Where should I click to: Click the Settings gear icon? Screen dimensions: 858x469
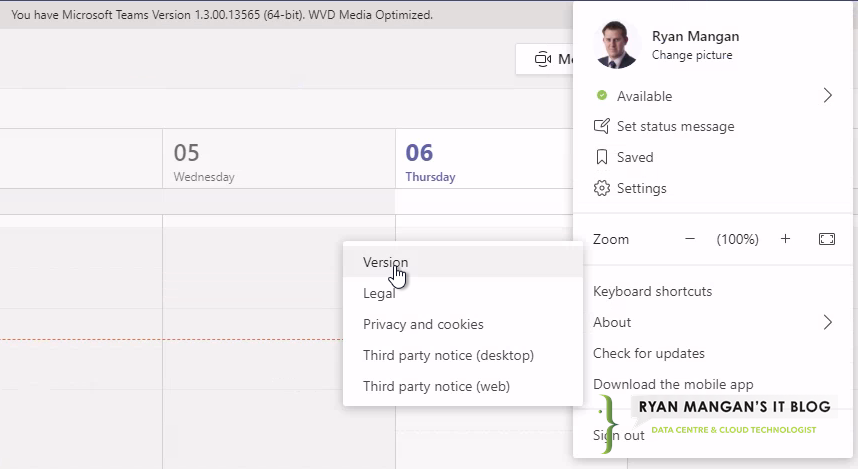(x=601, y=188)
